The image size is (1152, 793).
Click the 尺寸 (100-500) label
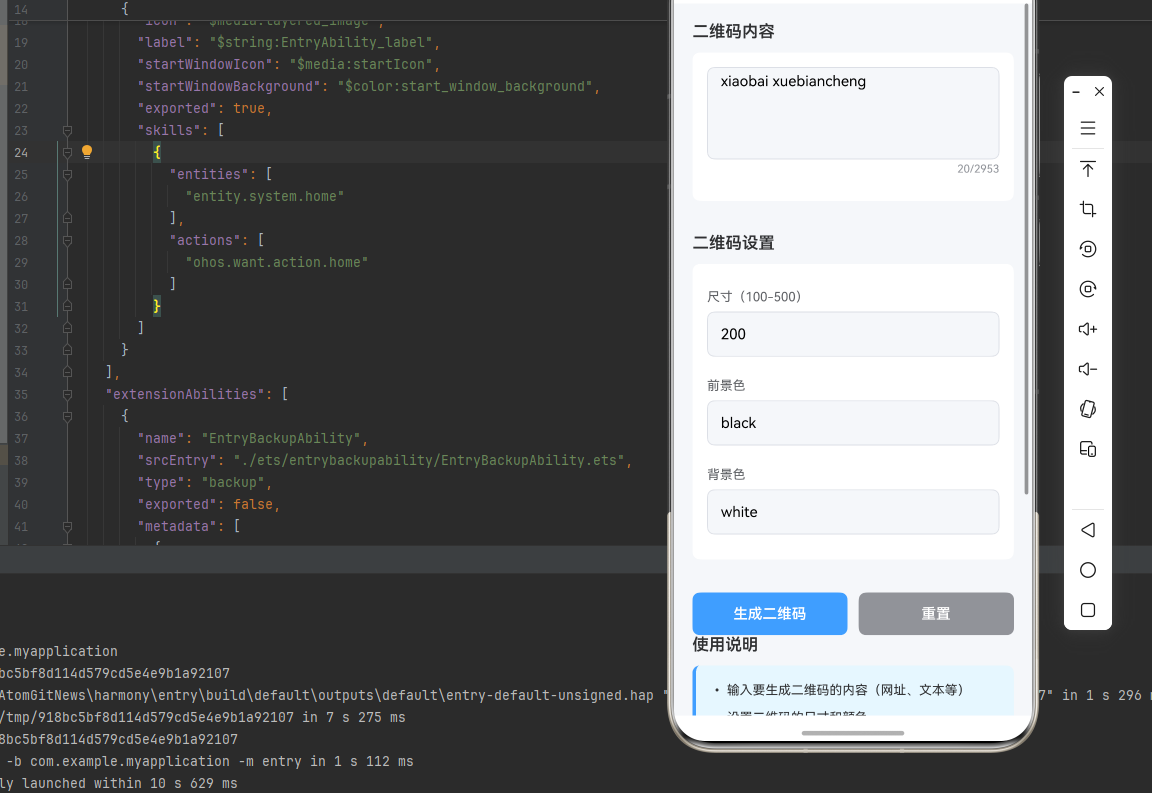coord(754,297)
